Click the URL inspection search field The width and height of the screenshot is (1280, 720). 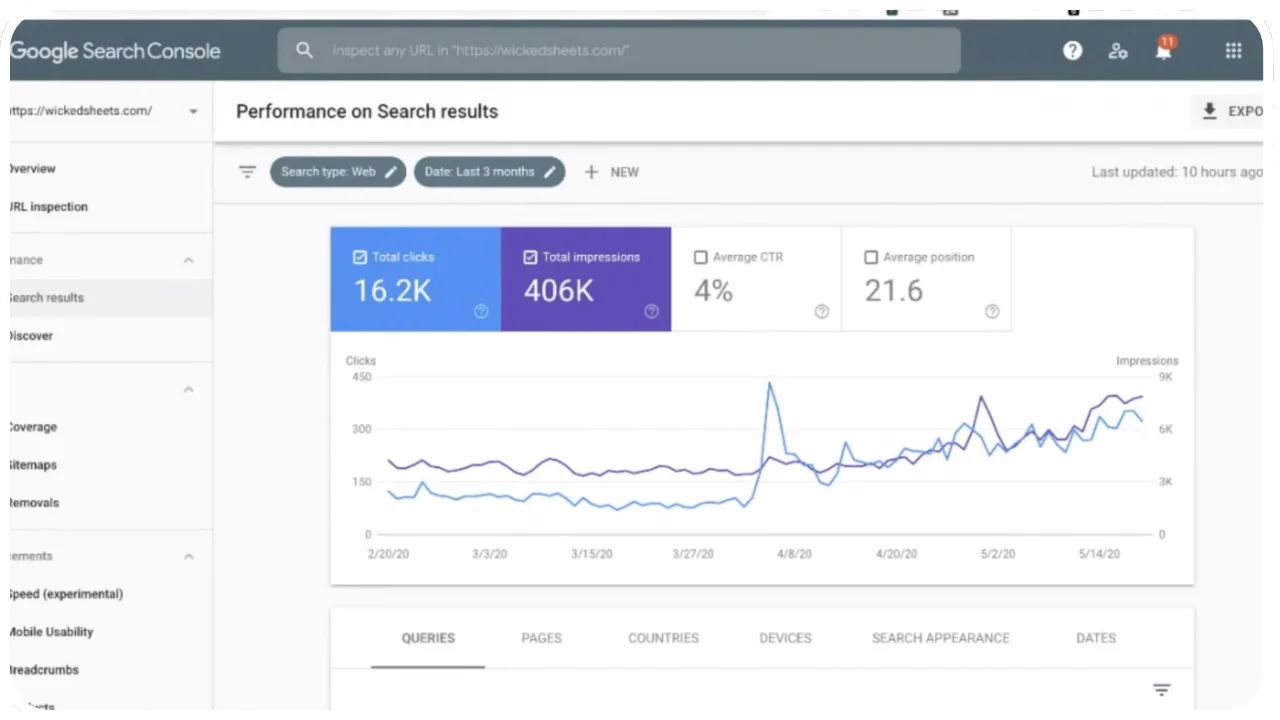coord(620,50)
